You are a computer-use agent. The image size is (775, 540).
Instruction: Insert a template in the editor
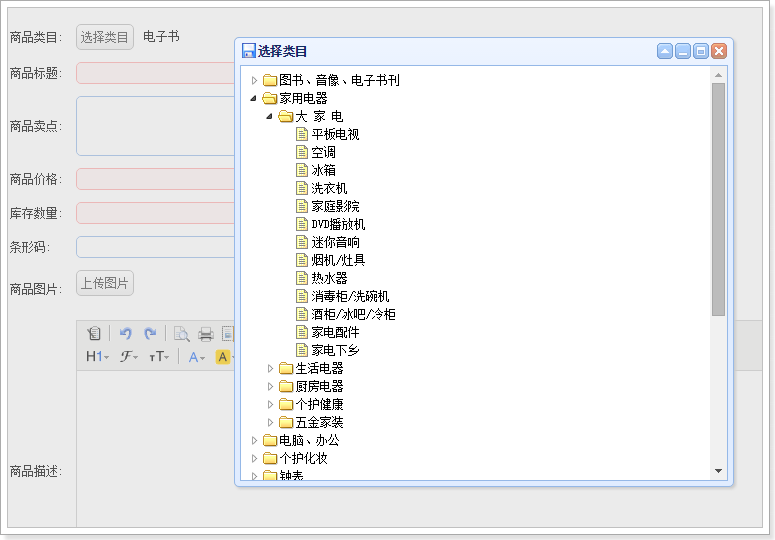click(228, 334)
